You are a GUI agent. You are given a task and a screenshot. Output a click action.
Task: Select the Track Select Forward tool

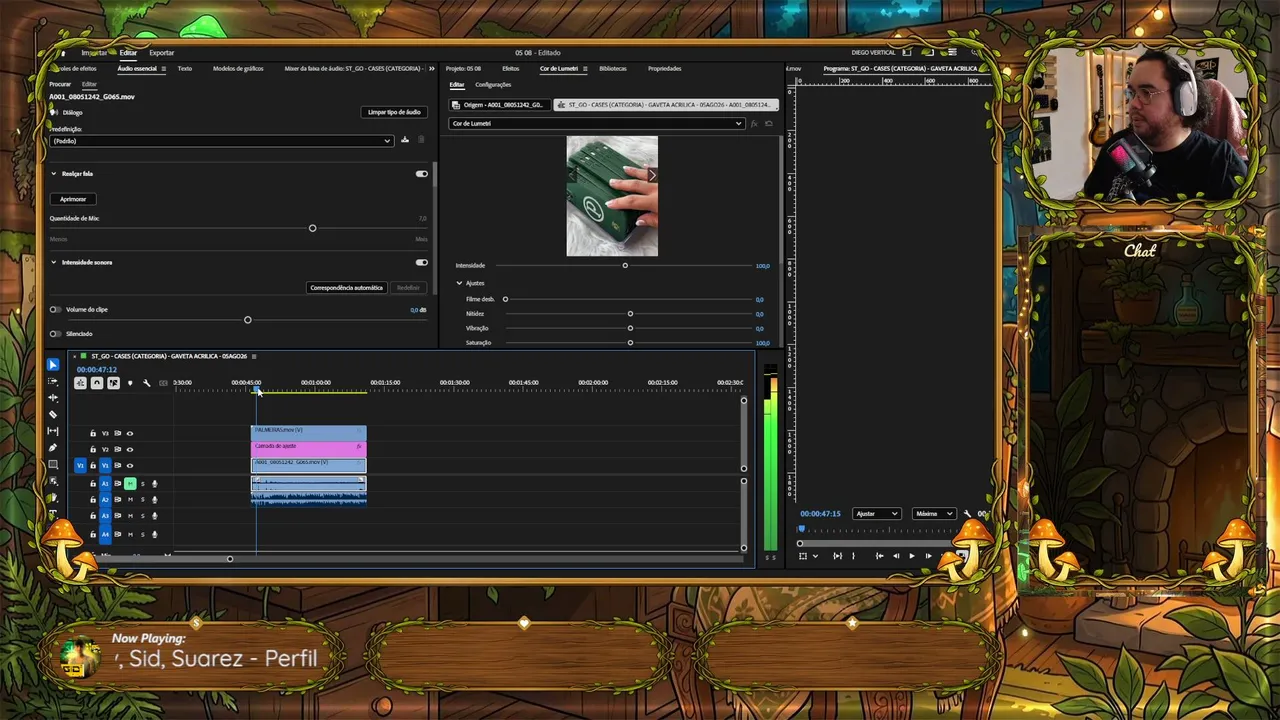click(x=53, y=381)
